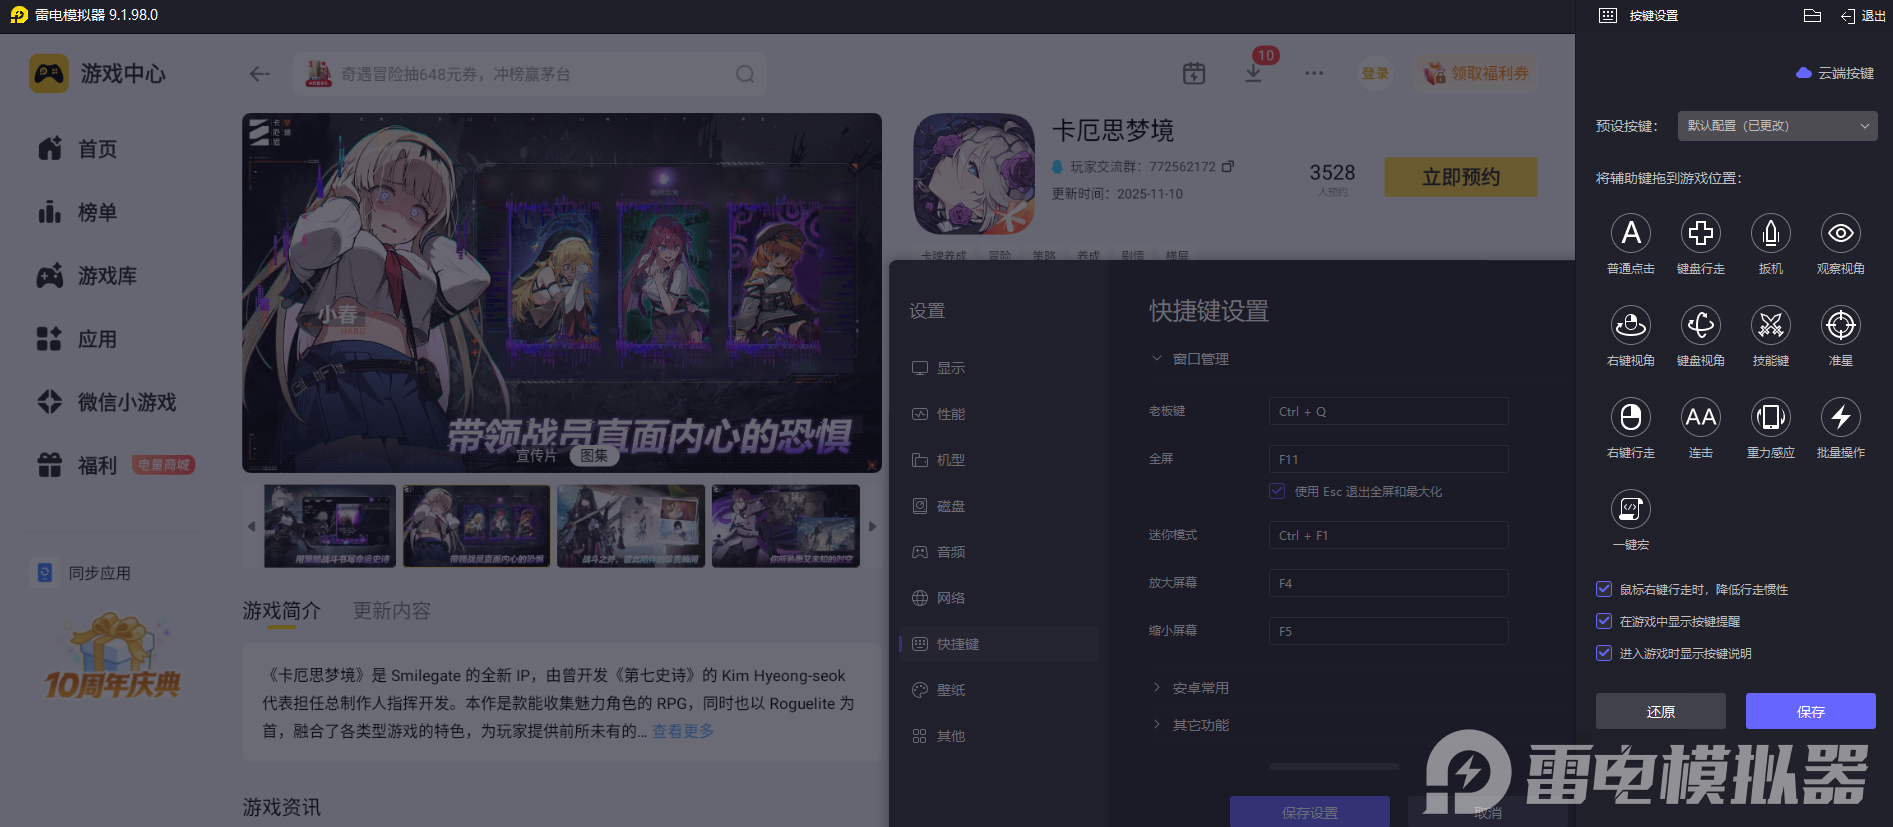Expand the 安卓常用 section
1893x827 pixels.
[x=1190, y=688]
